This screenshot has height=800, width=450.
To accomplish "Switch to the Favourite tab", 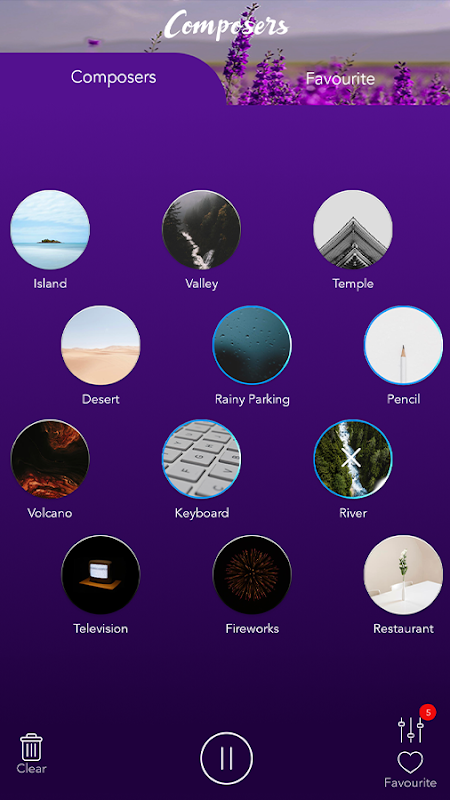I will [340, 79].
